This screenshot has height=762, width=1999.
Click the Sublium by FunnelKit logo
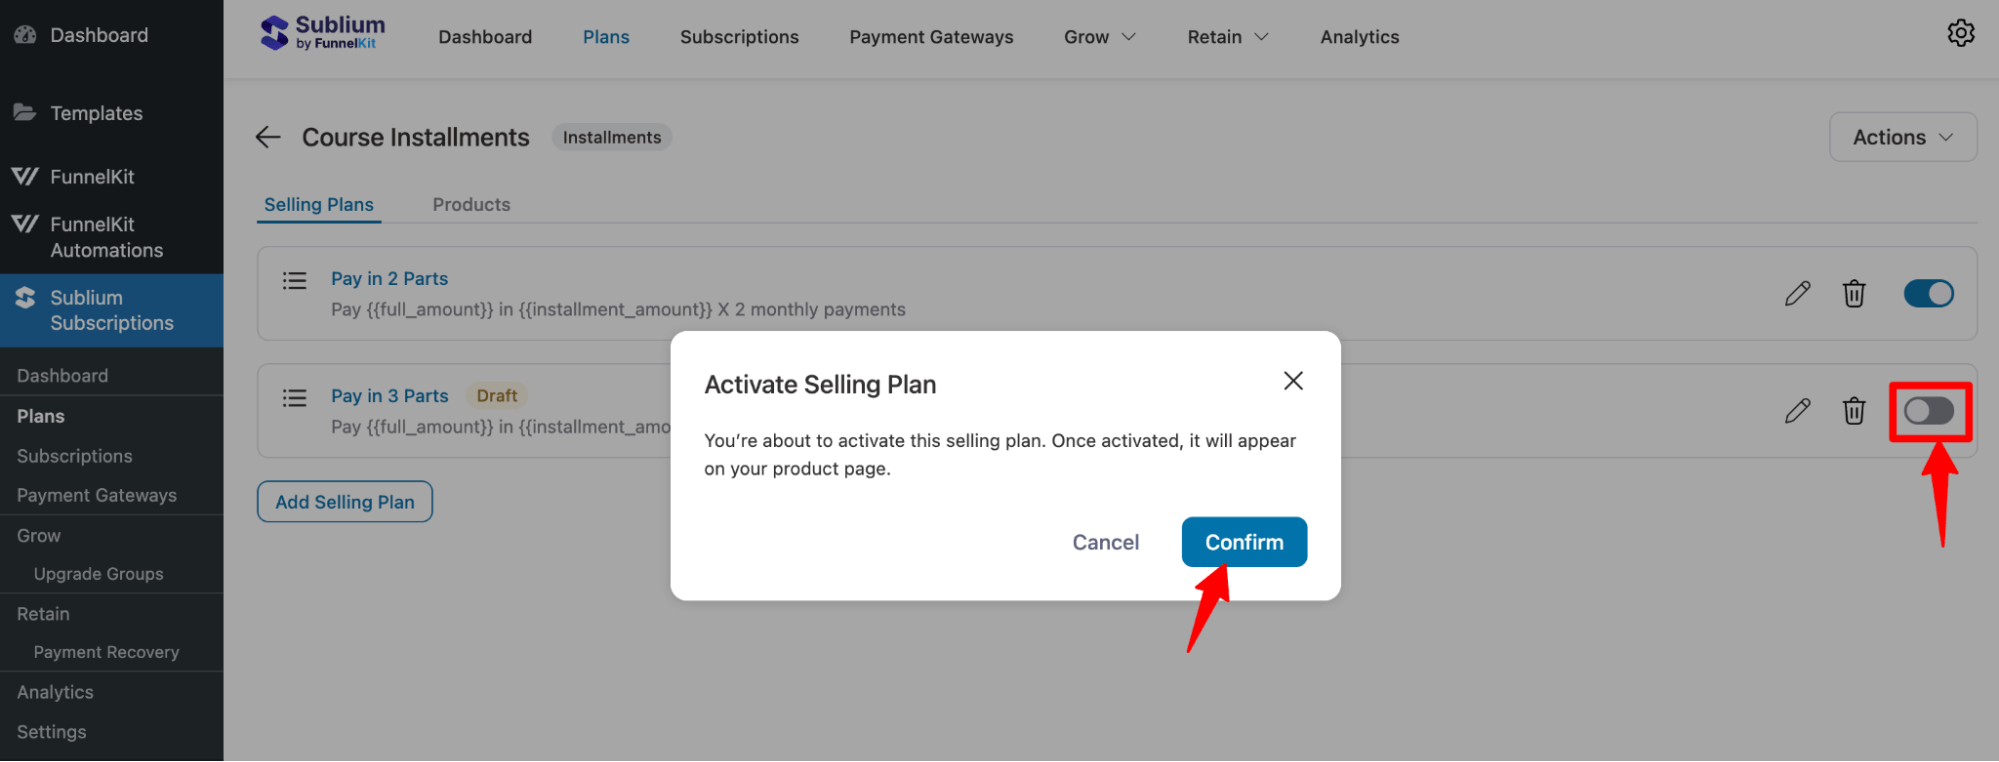pos(322,32)
